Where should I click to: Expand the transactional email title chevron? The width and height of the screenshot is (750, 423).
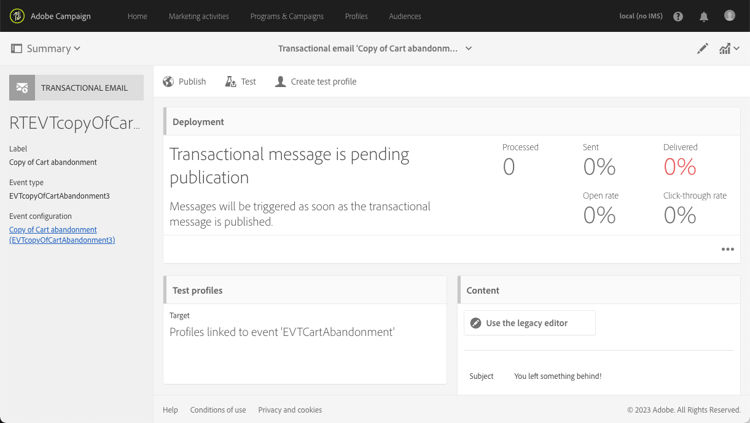pos(469,48)
